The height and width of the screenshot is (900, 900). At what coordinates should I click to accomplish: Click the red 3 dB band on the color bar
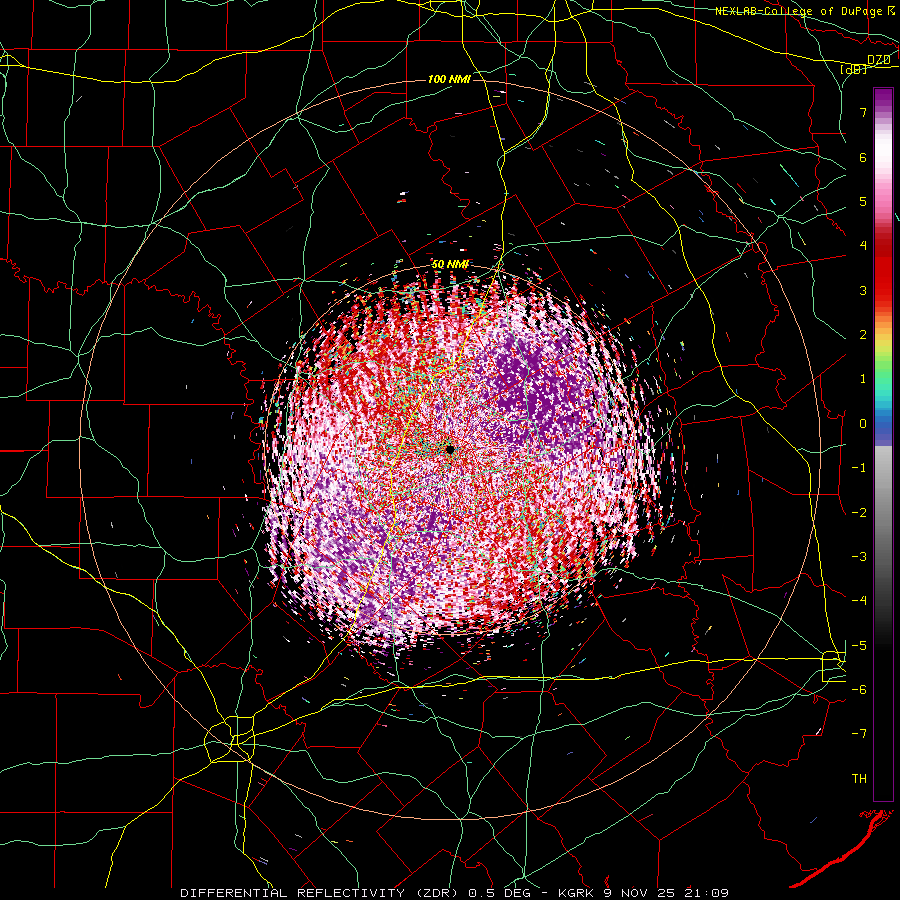point(883,290)
